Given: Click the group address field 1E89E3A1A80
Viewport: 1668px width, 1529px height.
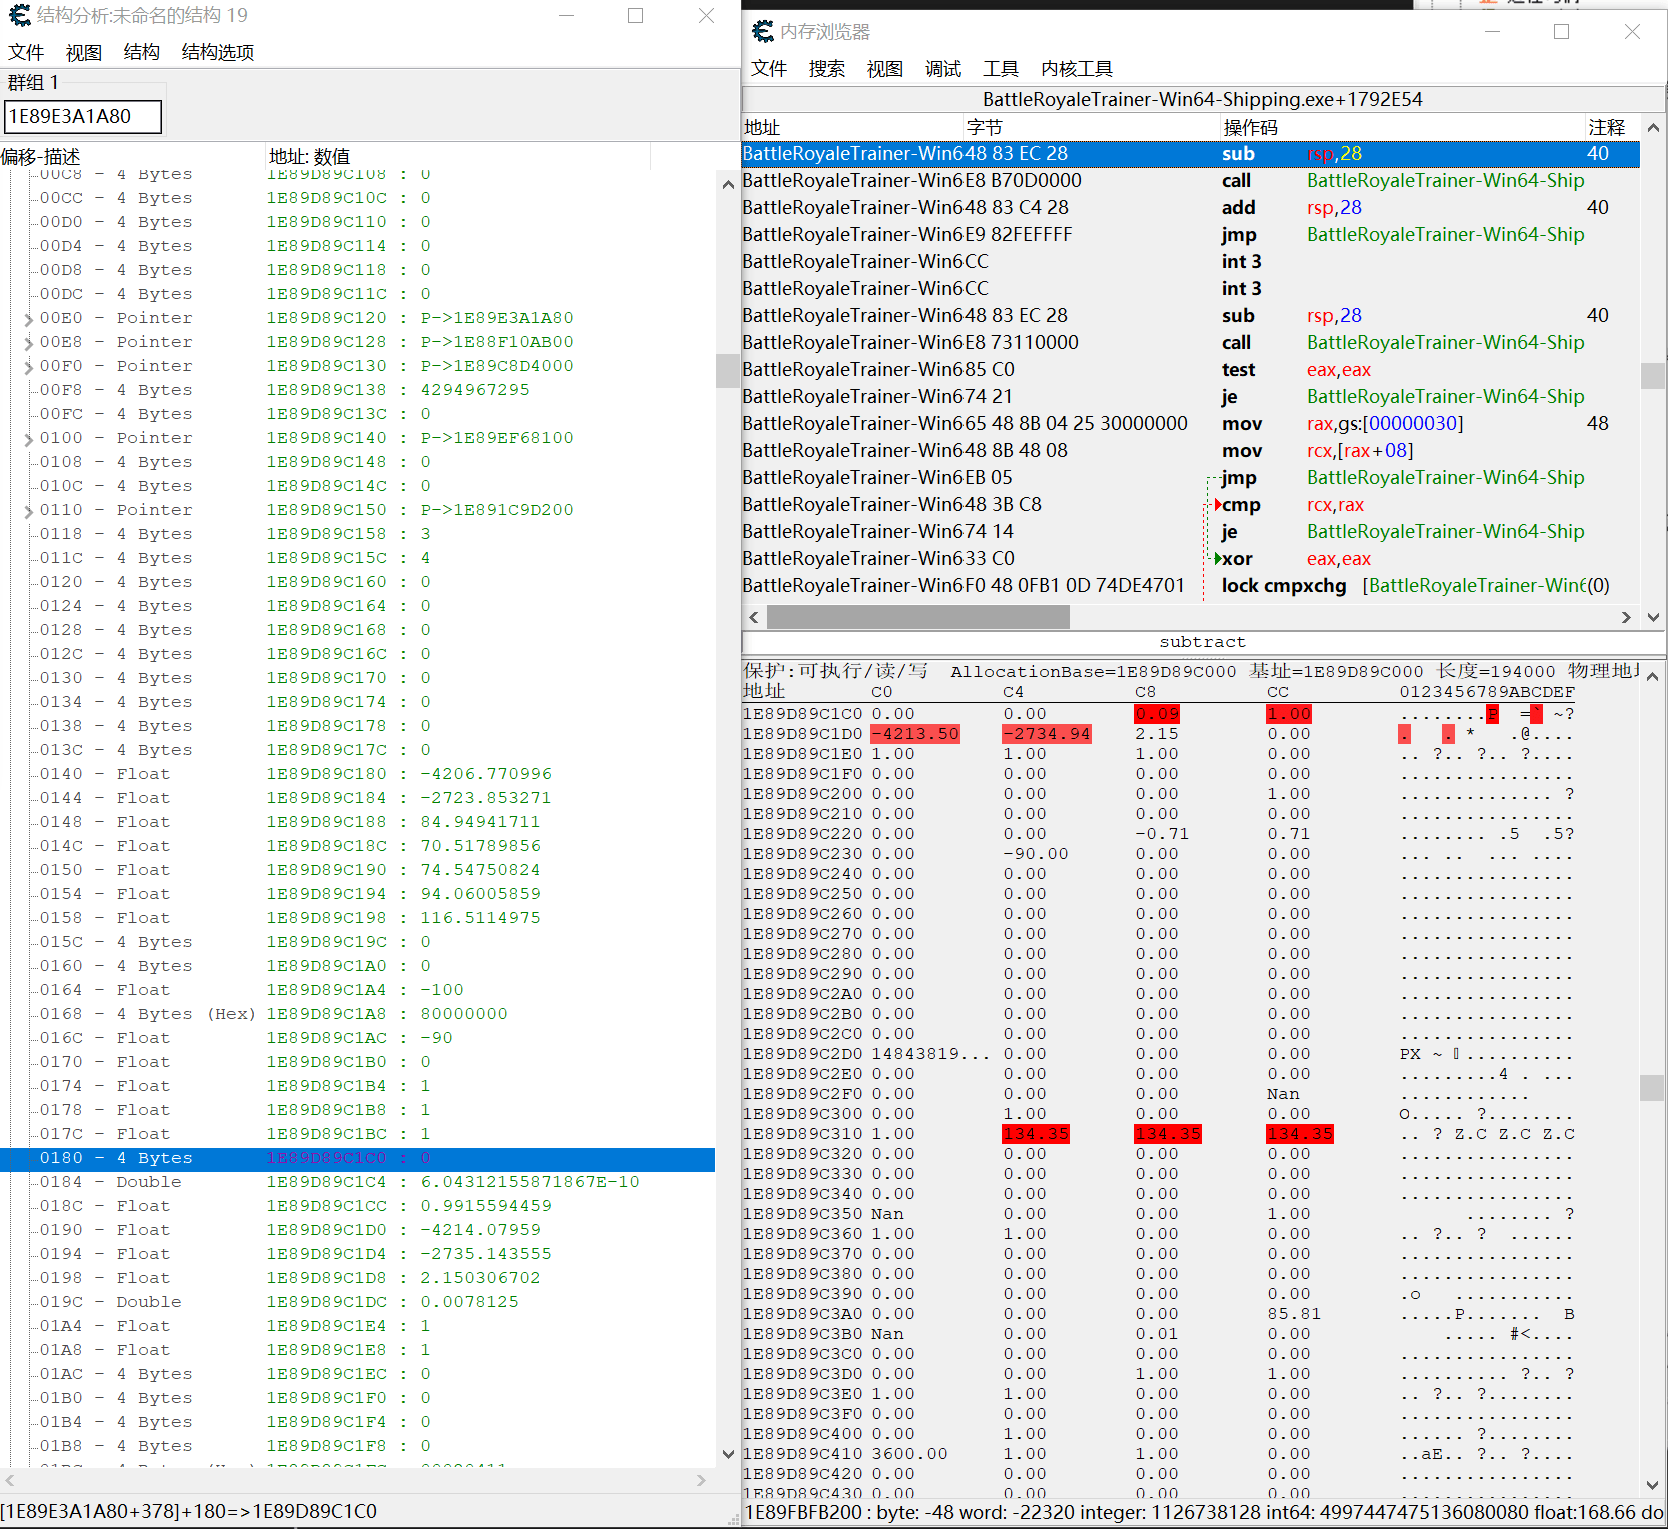Looking at the screenshot, I should coord(82,116).
